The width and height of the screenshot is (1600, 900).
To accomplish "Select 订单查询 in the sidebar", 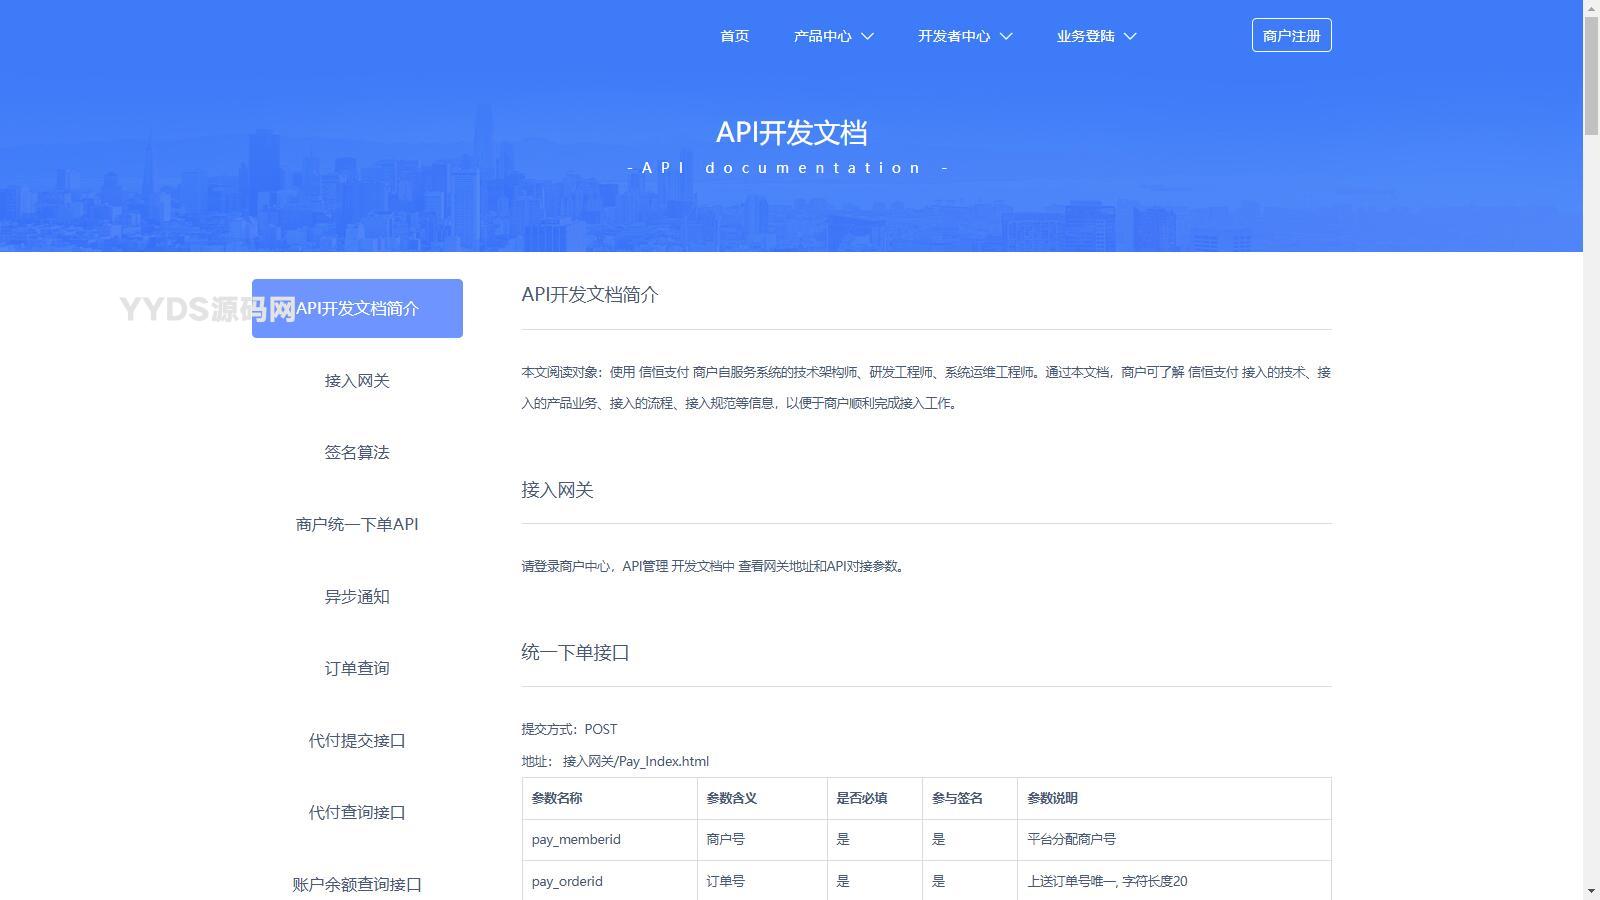I will pyautogui.click(x=357, y=668).
